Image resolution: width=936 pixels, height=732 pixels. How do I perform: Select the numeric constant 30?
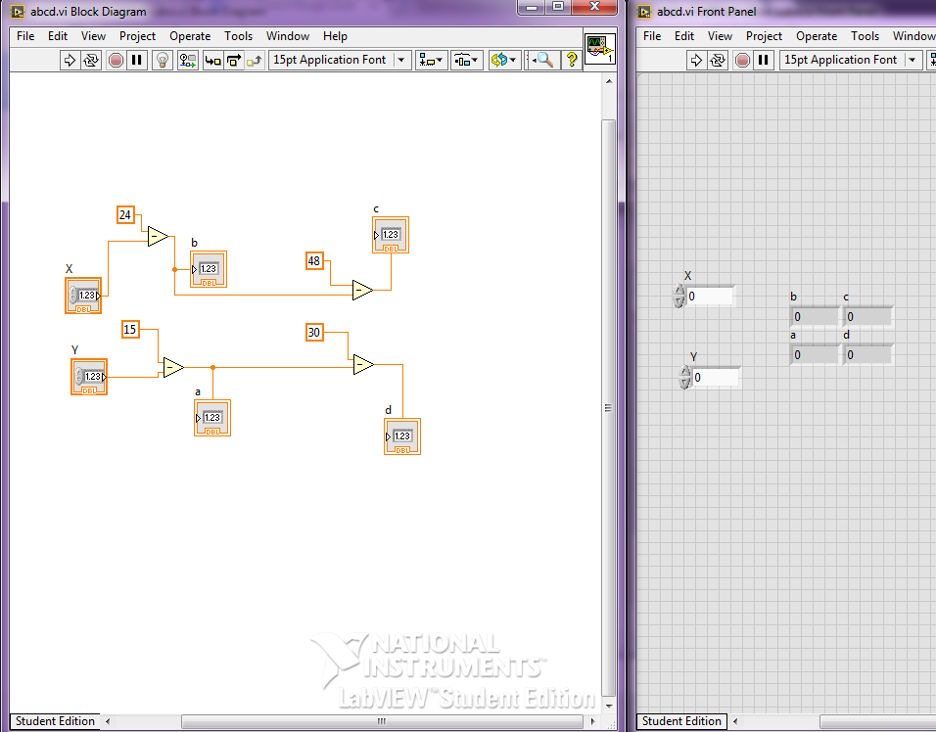click(x=314, y=333)
